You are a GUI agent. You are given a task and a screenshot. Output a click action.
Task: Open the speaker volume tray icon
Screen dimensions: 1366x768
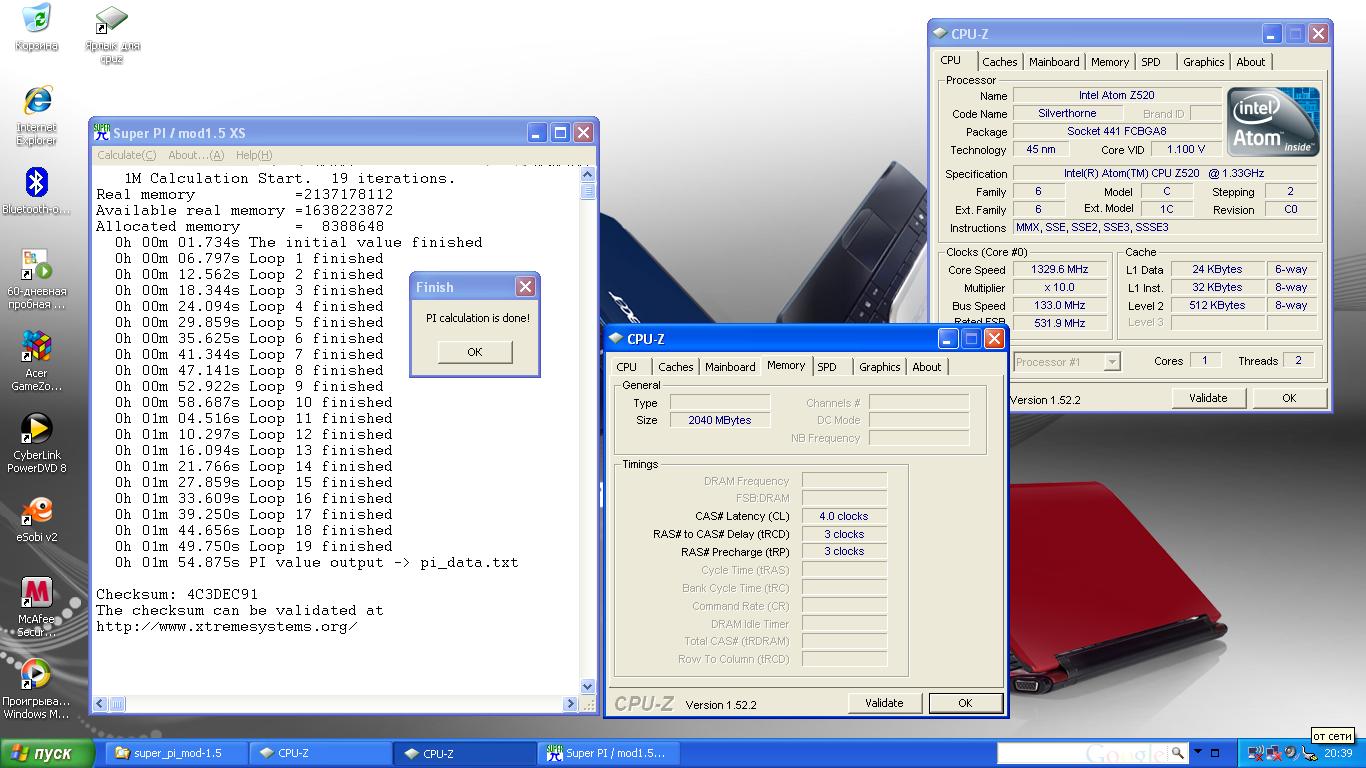tap(1291, 753)
